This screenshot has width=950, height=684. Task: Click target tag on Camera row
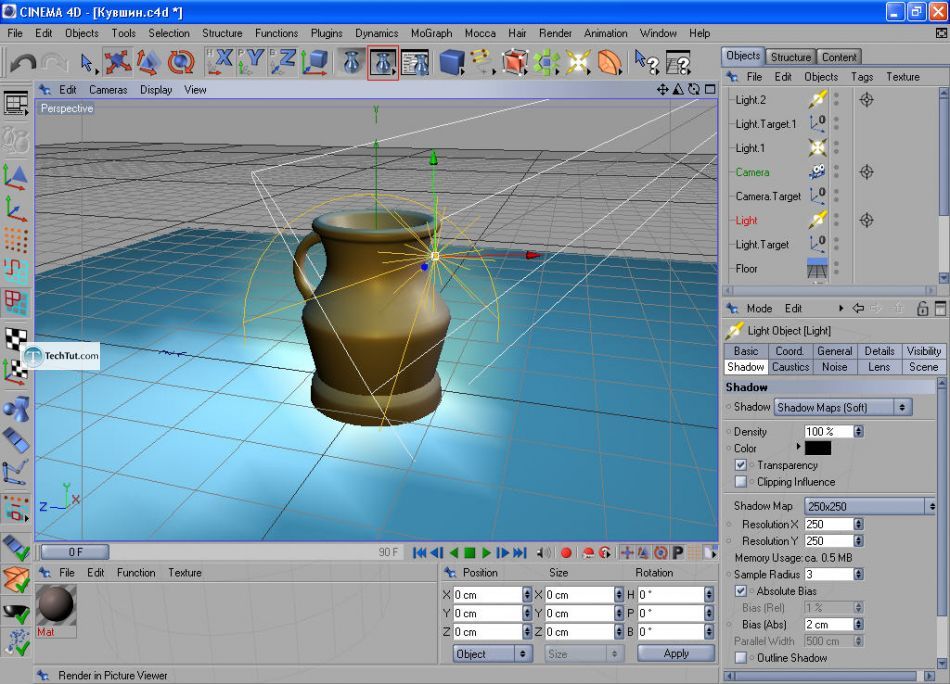coord(866,172)
